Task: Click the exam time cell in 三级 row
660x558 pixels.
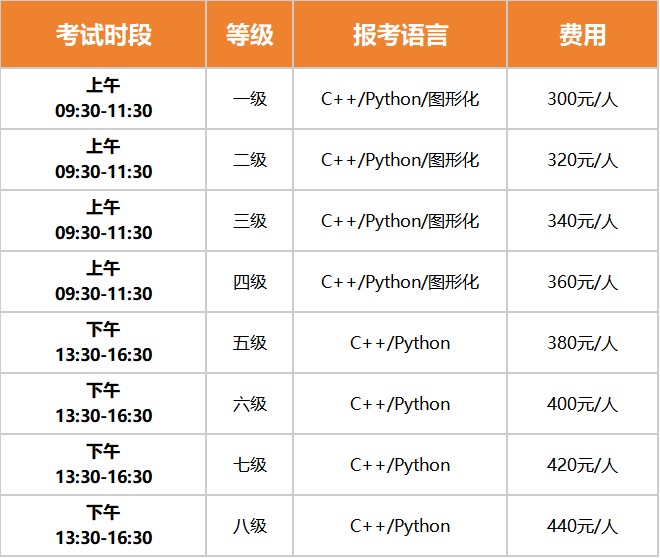Action: tap(104, 221)
